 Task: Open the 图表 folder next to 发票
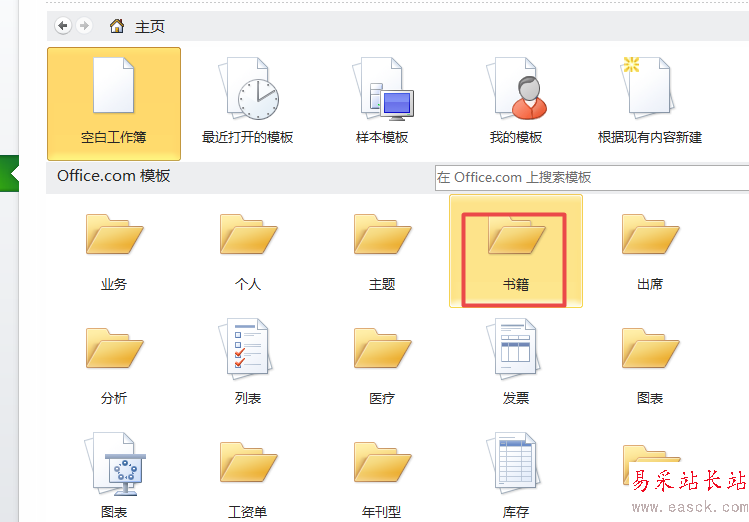650,365
